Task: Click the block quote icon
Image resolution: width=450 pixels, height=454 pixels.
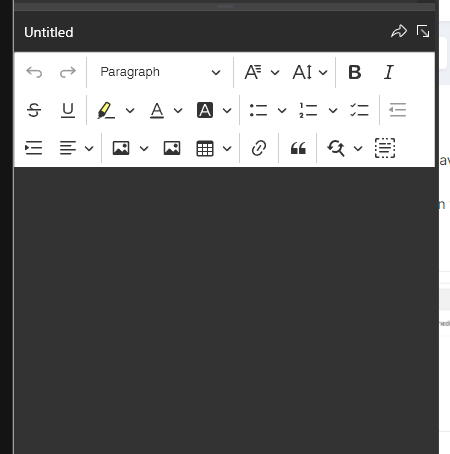Action: [298, 148]
